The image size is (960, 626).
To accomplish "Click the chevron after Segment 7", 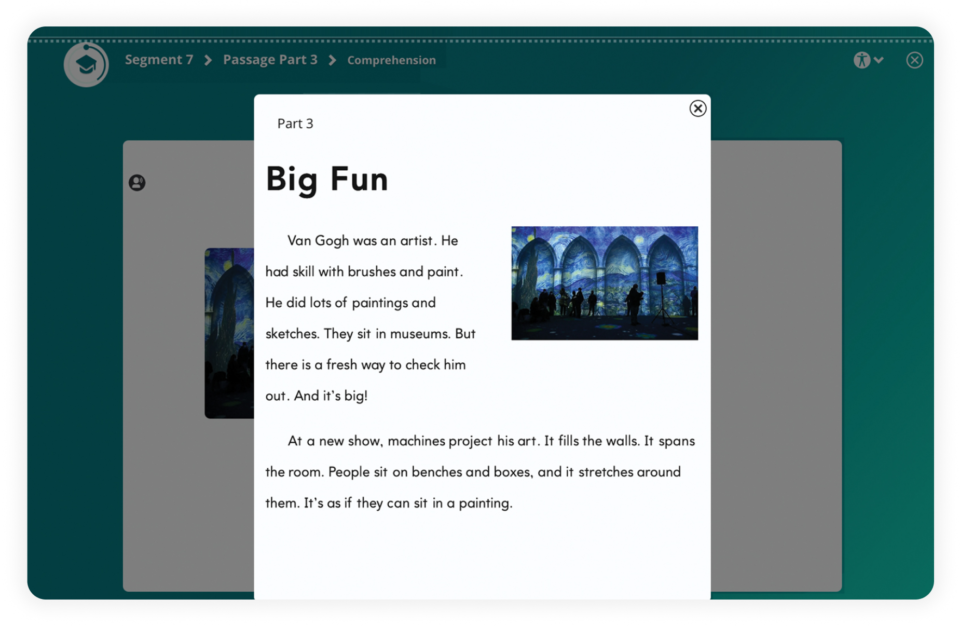I will [x=208, y=60].
